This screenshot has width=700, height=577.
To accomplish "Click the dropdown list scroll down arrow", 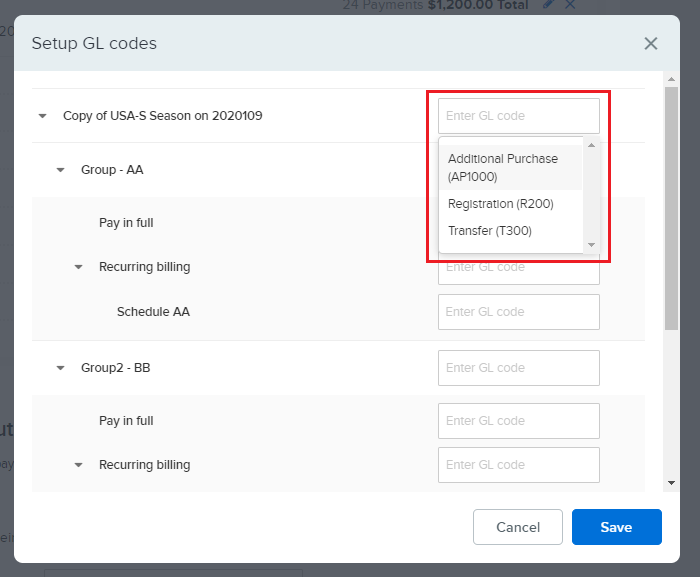I will point(592,245).
